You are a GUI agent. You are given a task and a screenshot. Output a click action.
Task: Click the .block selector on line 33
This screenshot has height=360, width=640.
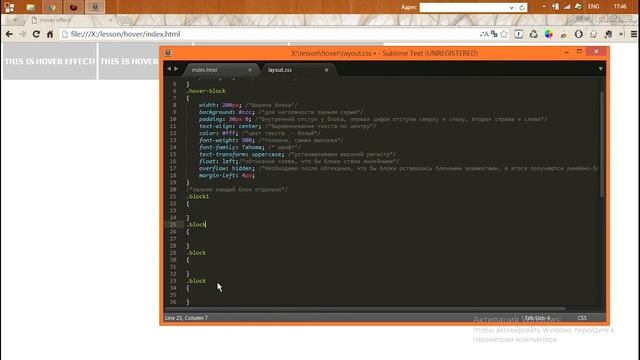[x=196, y=281]
